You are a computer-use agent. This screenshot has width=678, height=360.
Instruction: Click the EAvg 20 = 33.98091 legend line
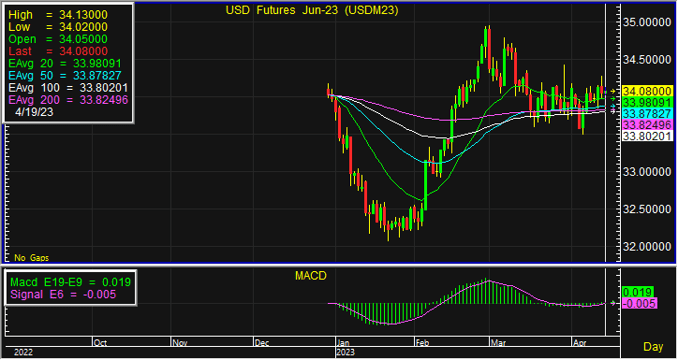tap(65, 63)
